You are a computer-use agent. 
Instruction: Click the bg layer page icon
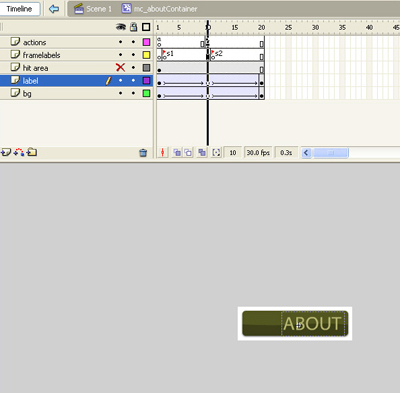15,93
